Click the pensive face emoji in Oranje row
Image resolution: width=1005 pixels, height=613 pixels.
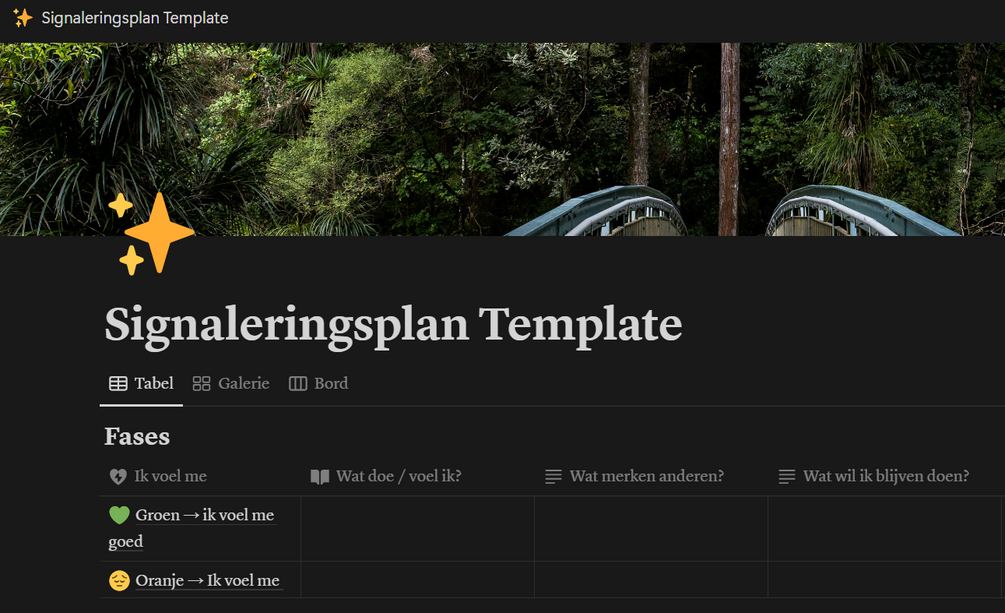pos(119,580)
